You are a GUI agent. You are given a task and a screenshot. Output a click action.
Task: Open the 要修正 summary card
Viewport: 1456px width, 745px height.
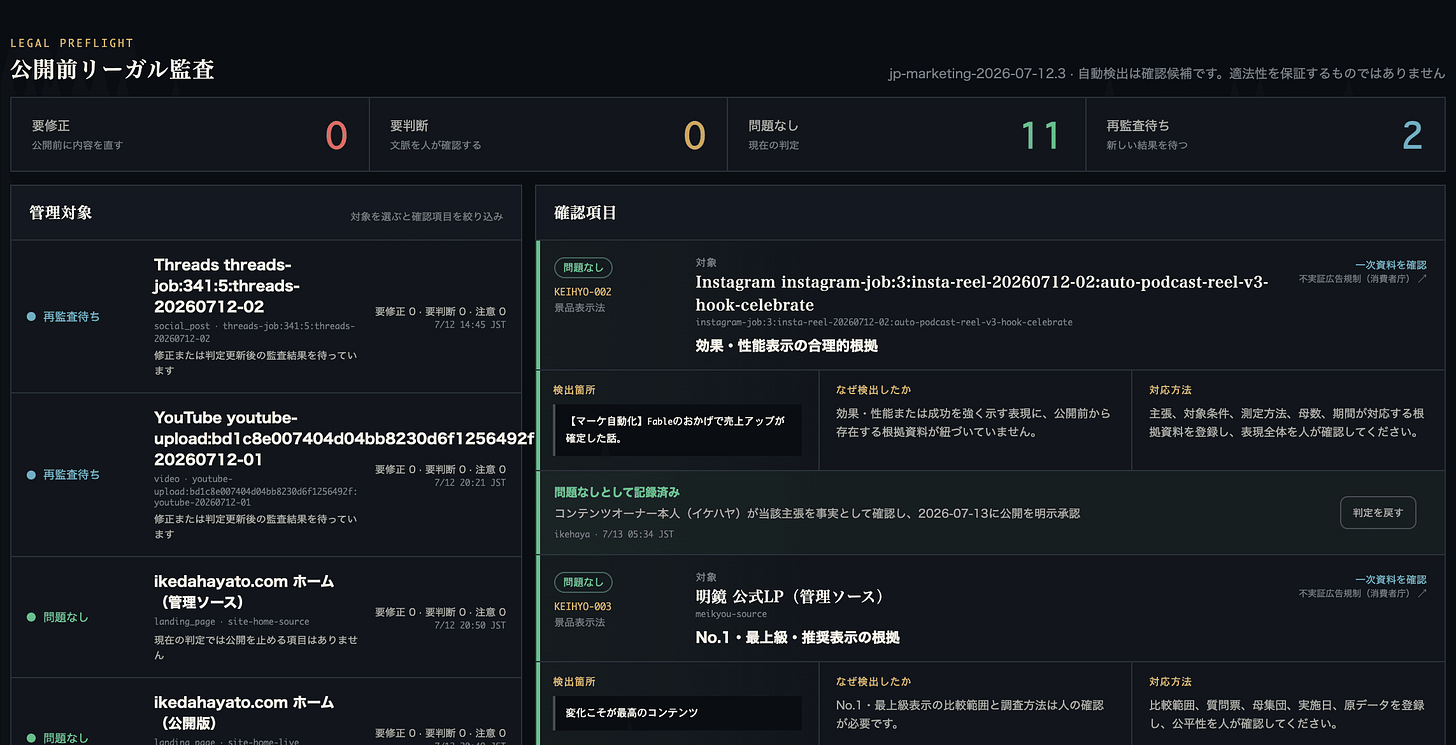190,135
